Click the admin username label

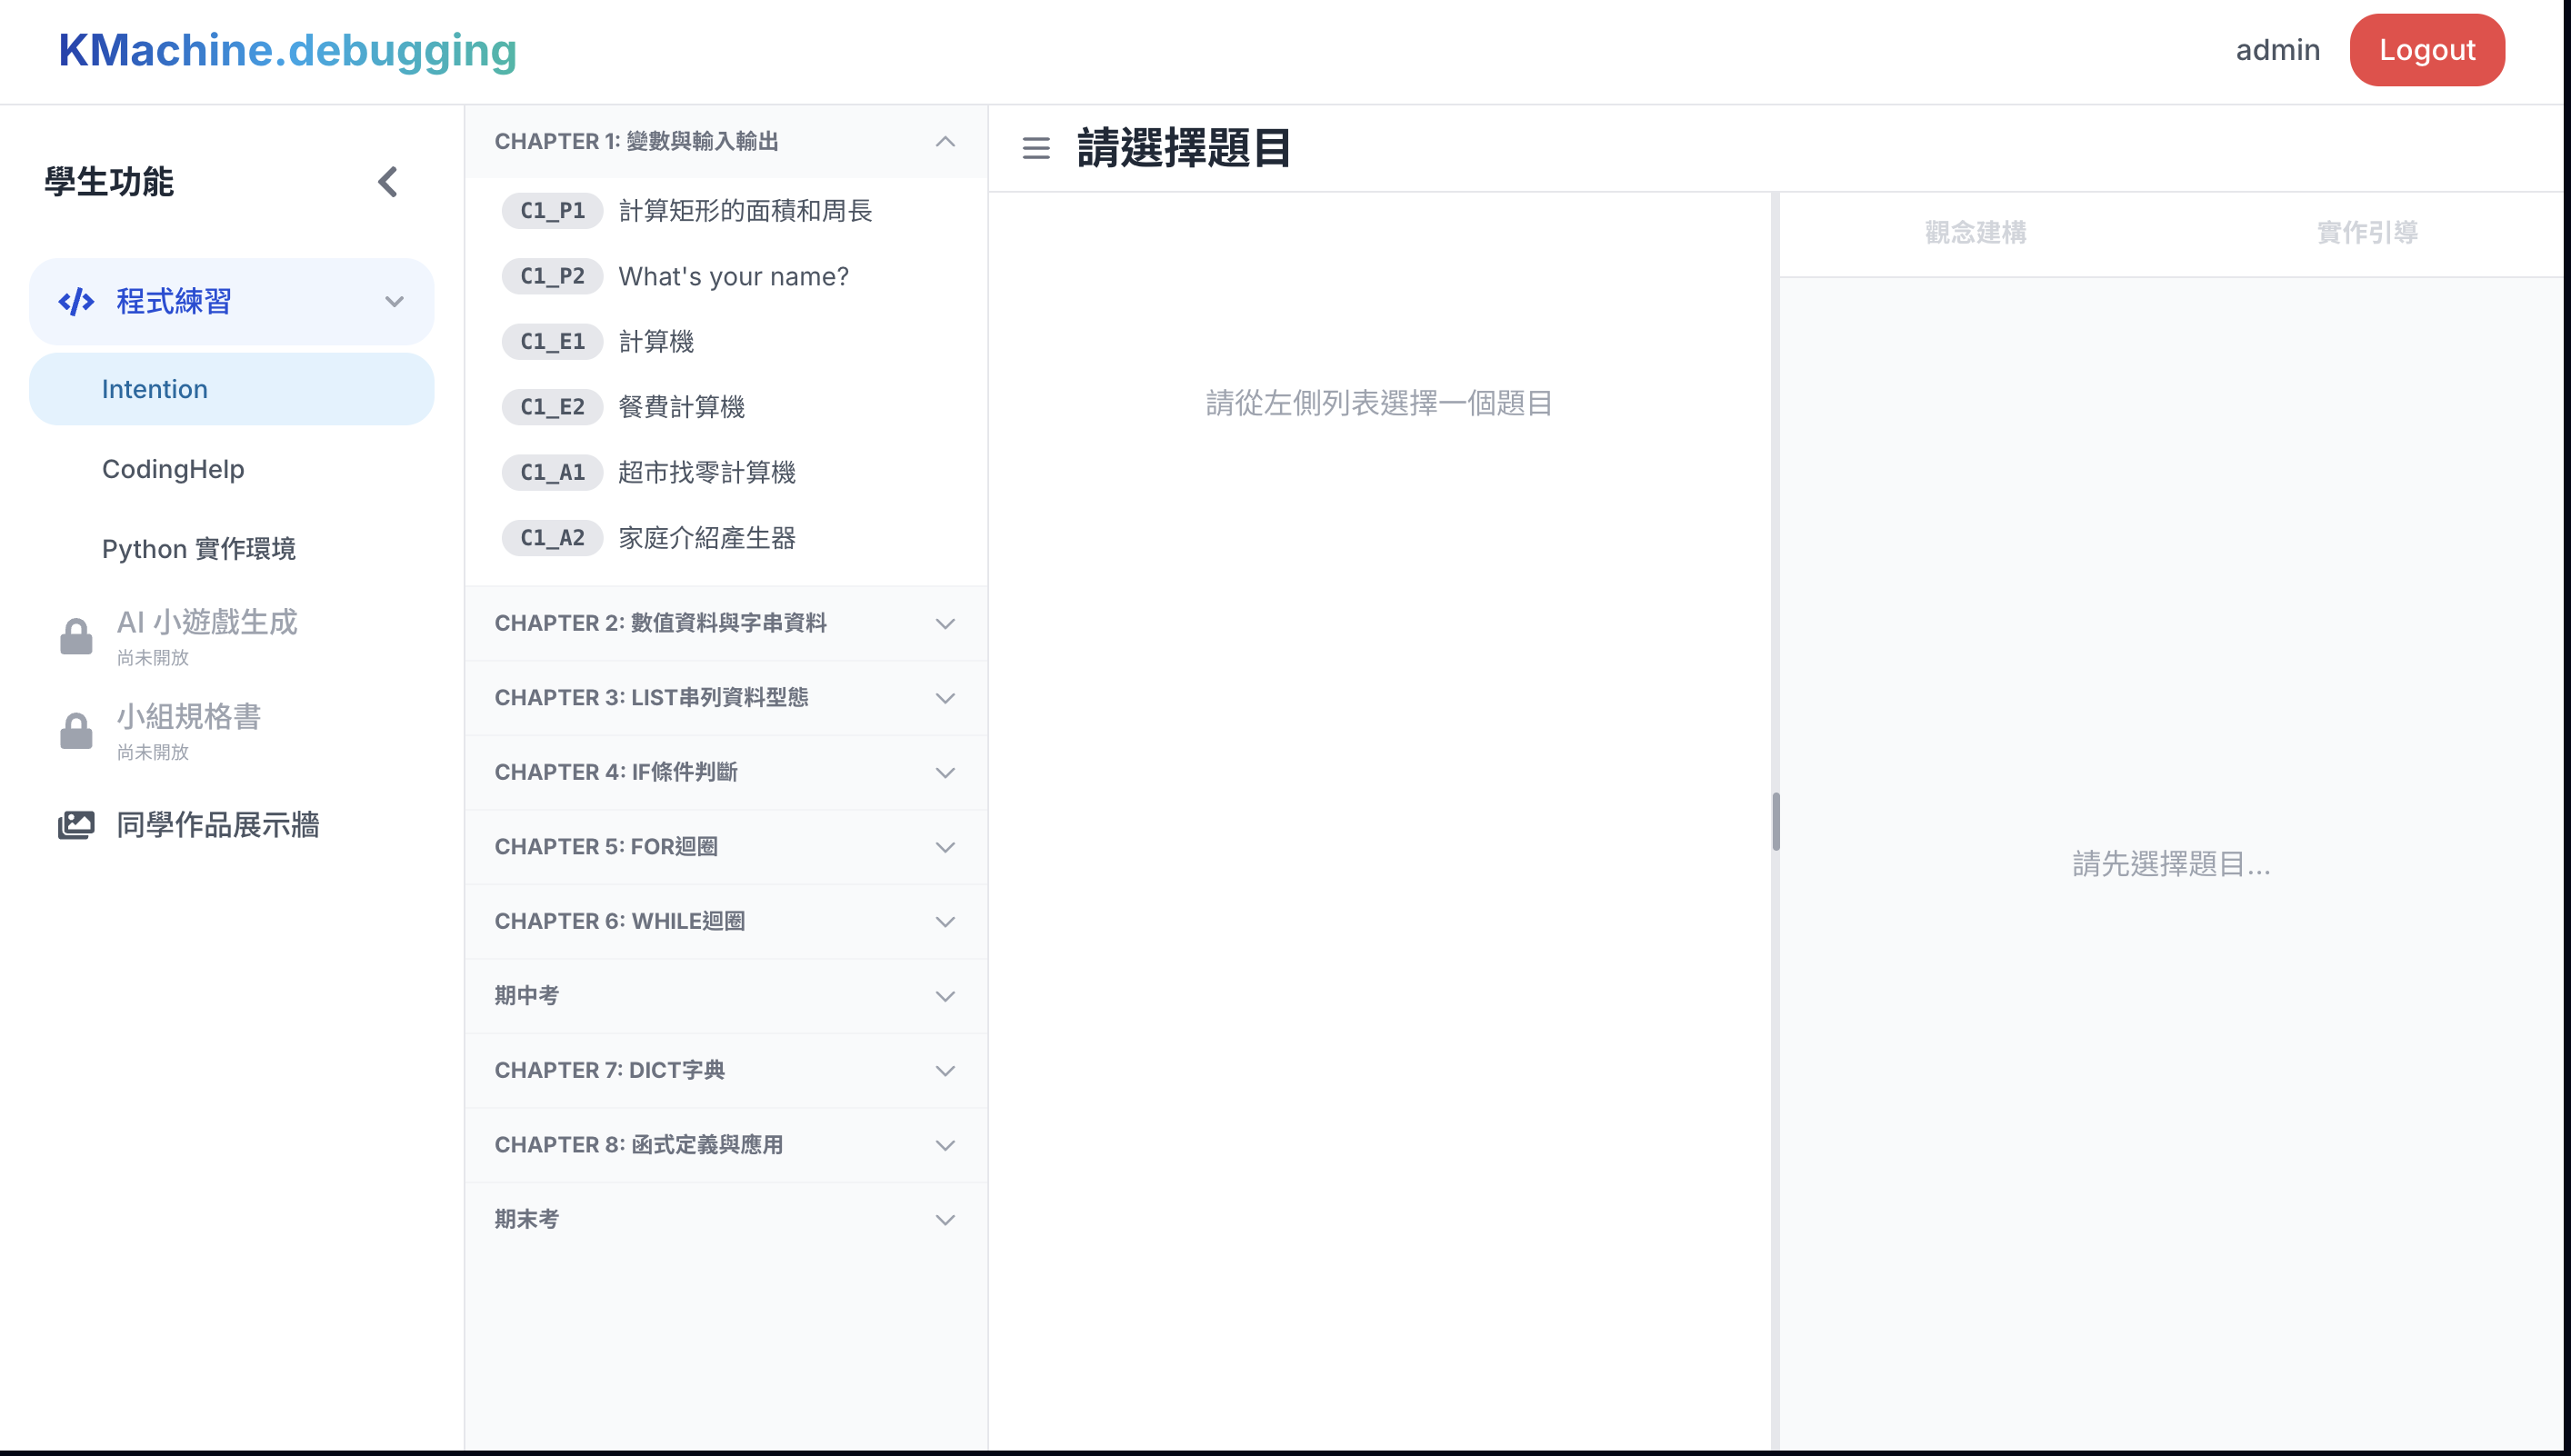pyautogui.click(x=2277, y=50)
